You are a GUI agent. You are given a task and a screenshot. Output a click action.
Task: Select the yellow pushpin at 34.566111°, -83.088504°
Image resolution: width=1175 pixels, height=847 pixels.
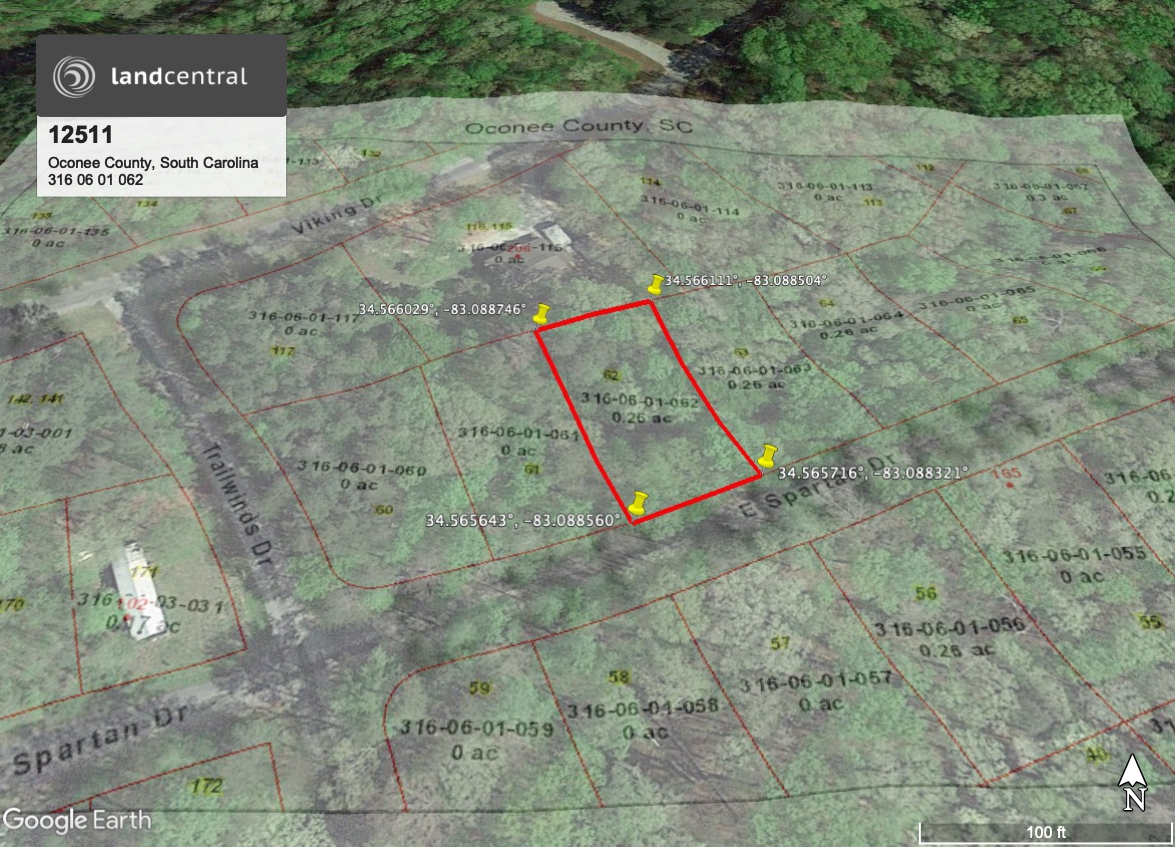click(x=655, y=284)
